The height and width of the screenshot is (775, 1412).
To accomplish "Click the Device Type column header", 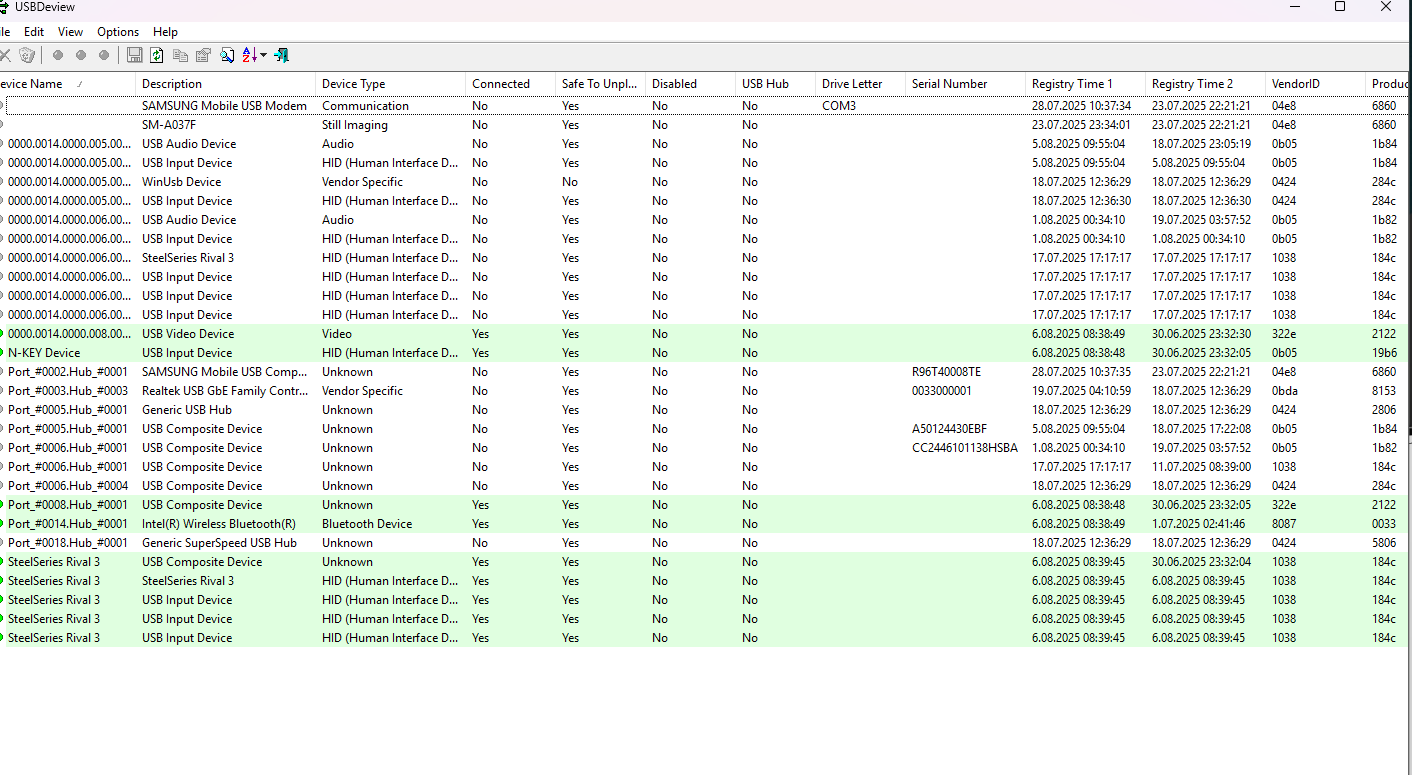I will (x=390, y=84).
